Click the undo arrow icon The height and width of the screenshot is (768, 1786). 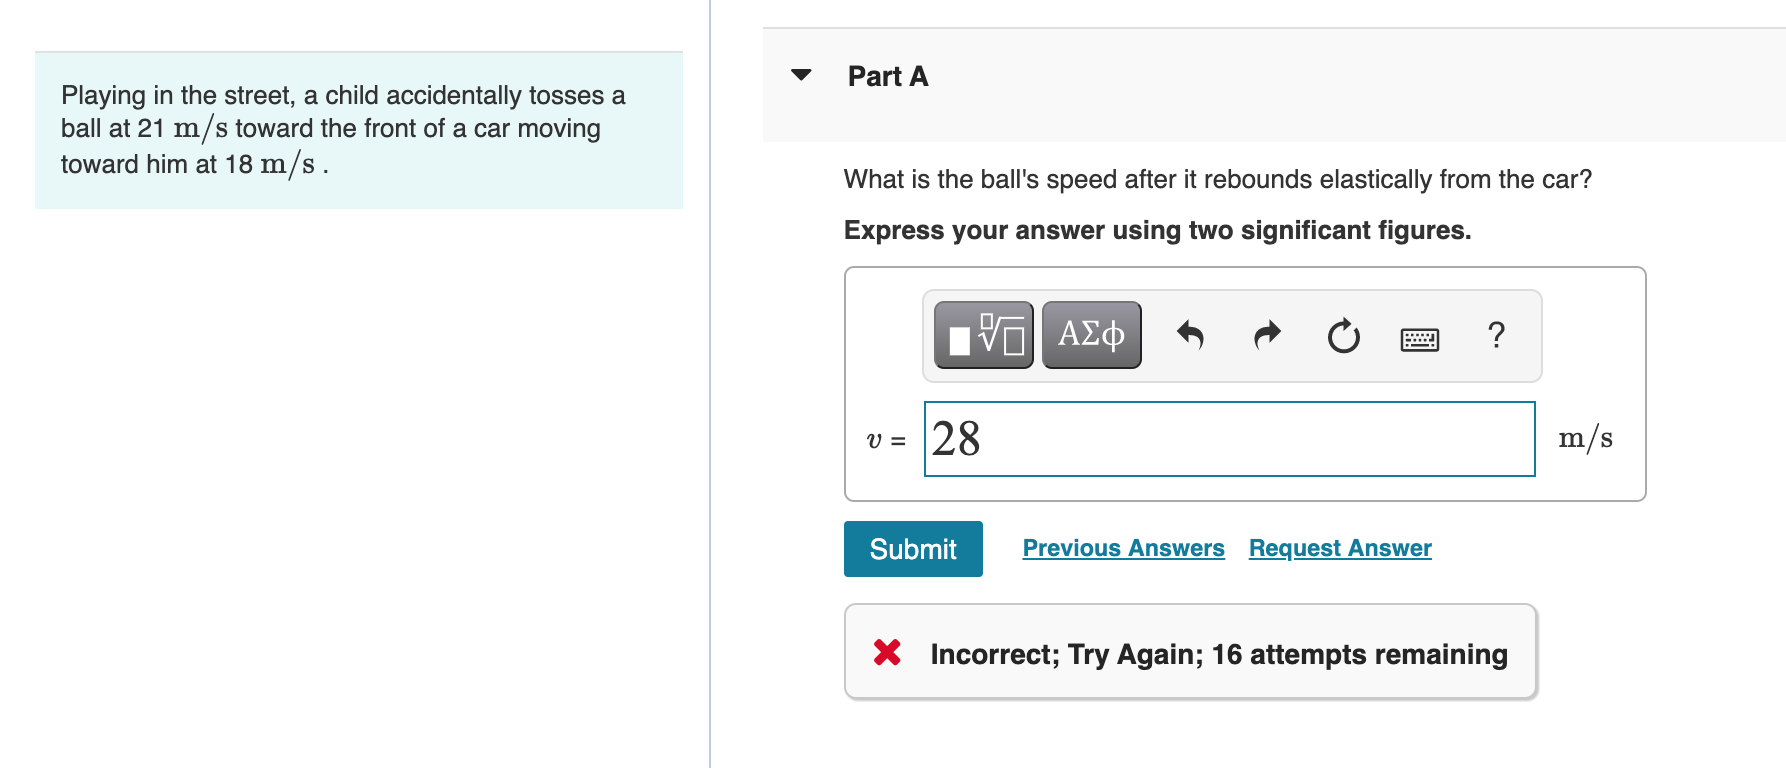(x=1189, y=335)
